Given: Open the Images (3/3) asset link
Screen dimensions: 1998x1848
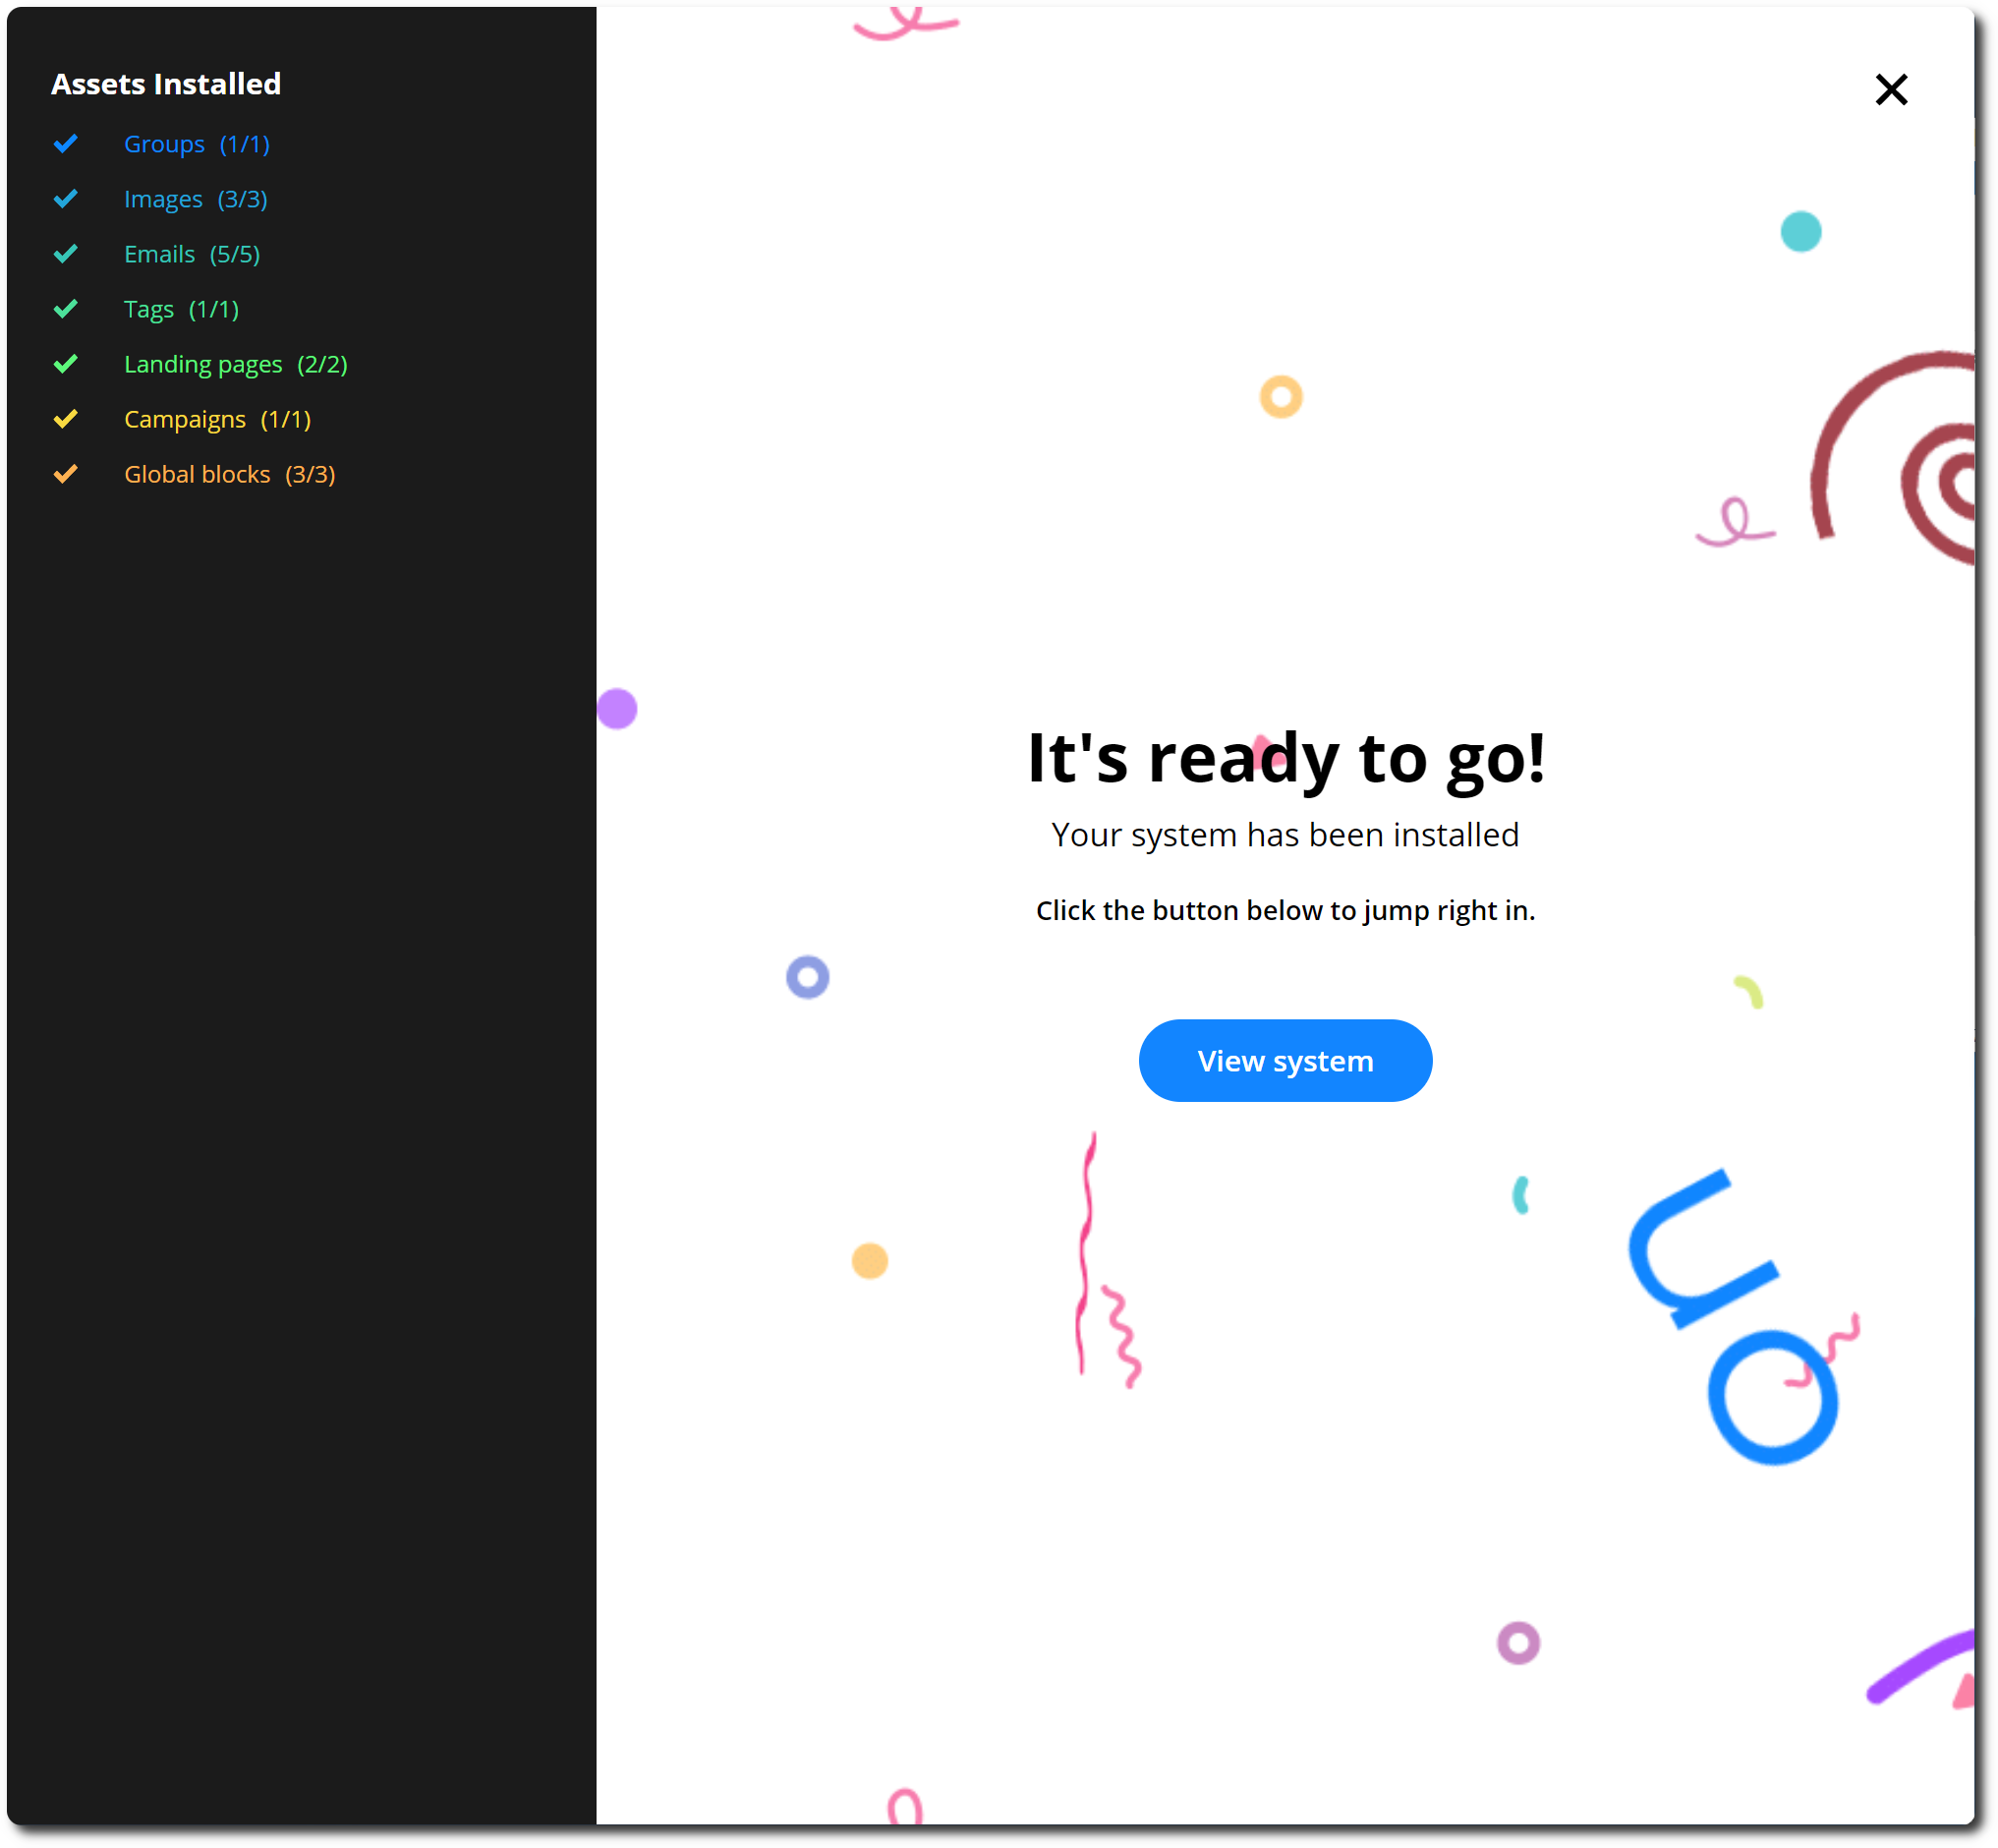Looking at the screenshot, I should click(x=196, y=199).
